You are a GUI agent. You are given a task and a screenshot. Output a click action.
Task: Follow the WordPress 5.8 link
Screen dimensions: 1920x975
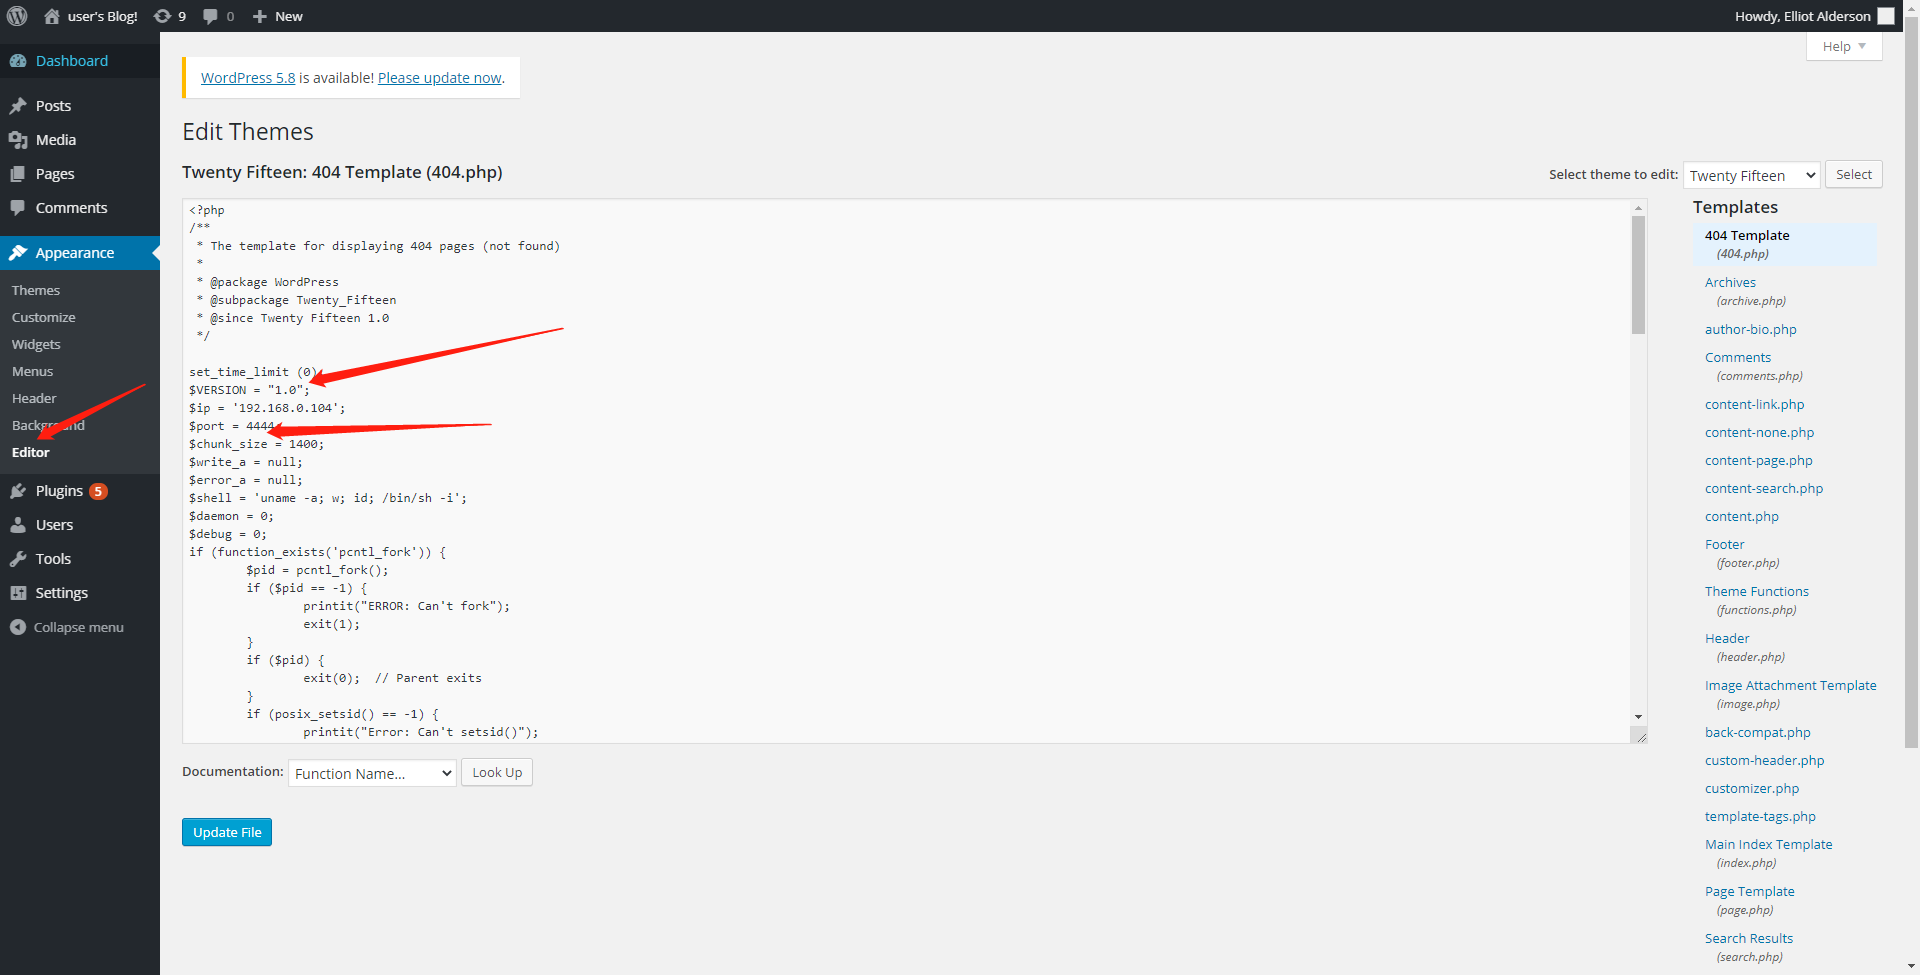(248, 78)
